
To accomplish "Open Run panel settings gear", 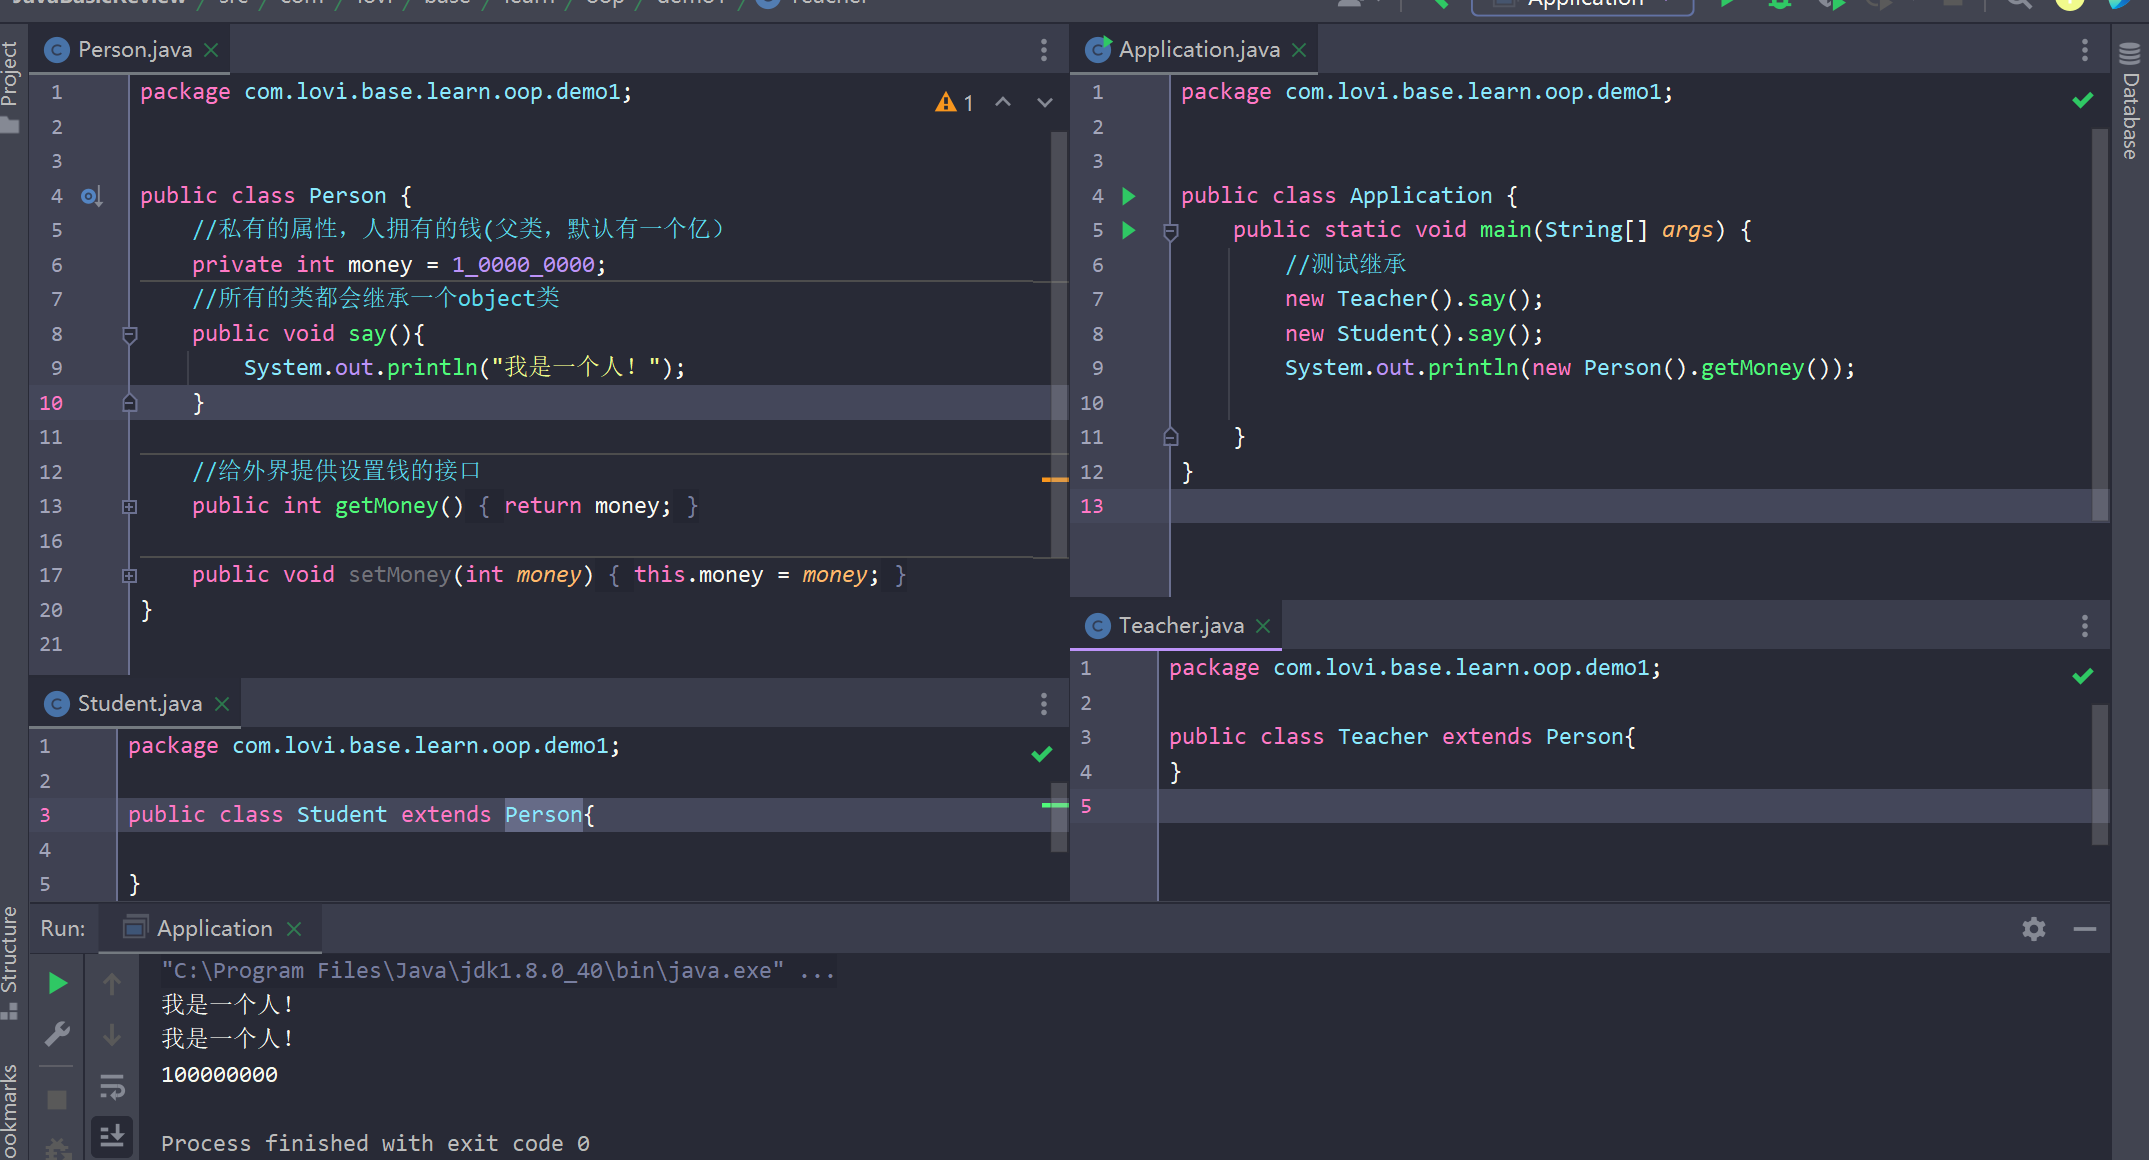I will [2033, 929].
